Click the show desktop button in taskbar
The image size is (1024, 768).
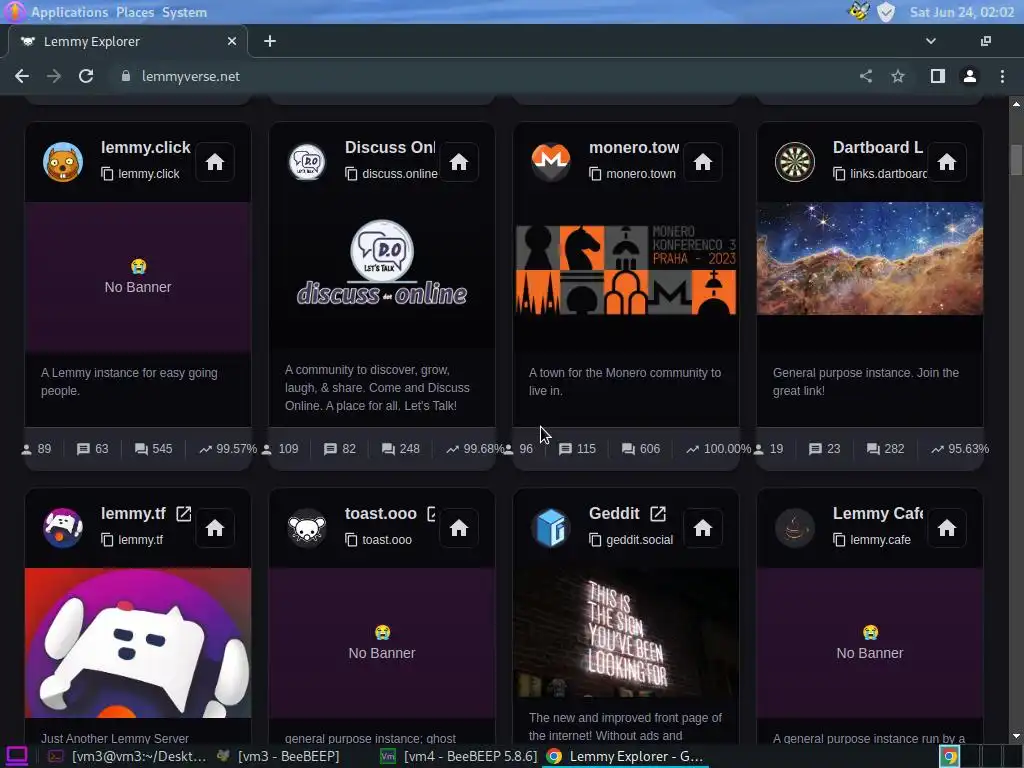[x=16, y=756]
